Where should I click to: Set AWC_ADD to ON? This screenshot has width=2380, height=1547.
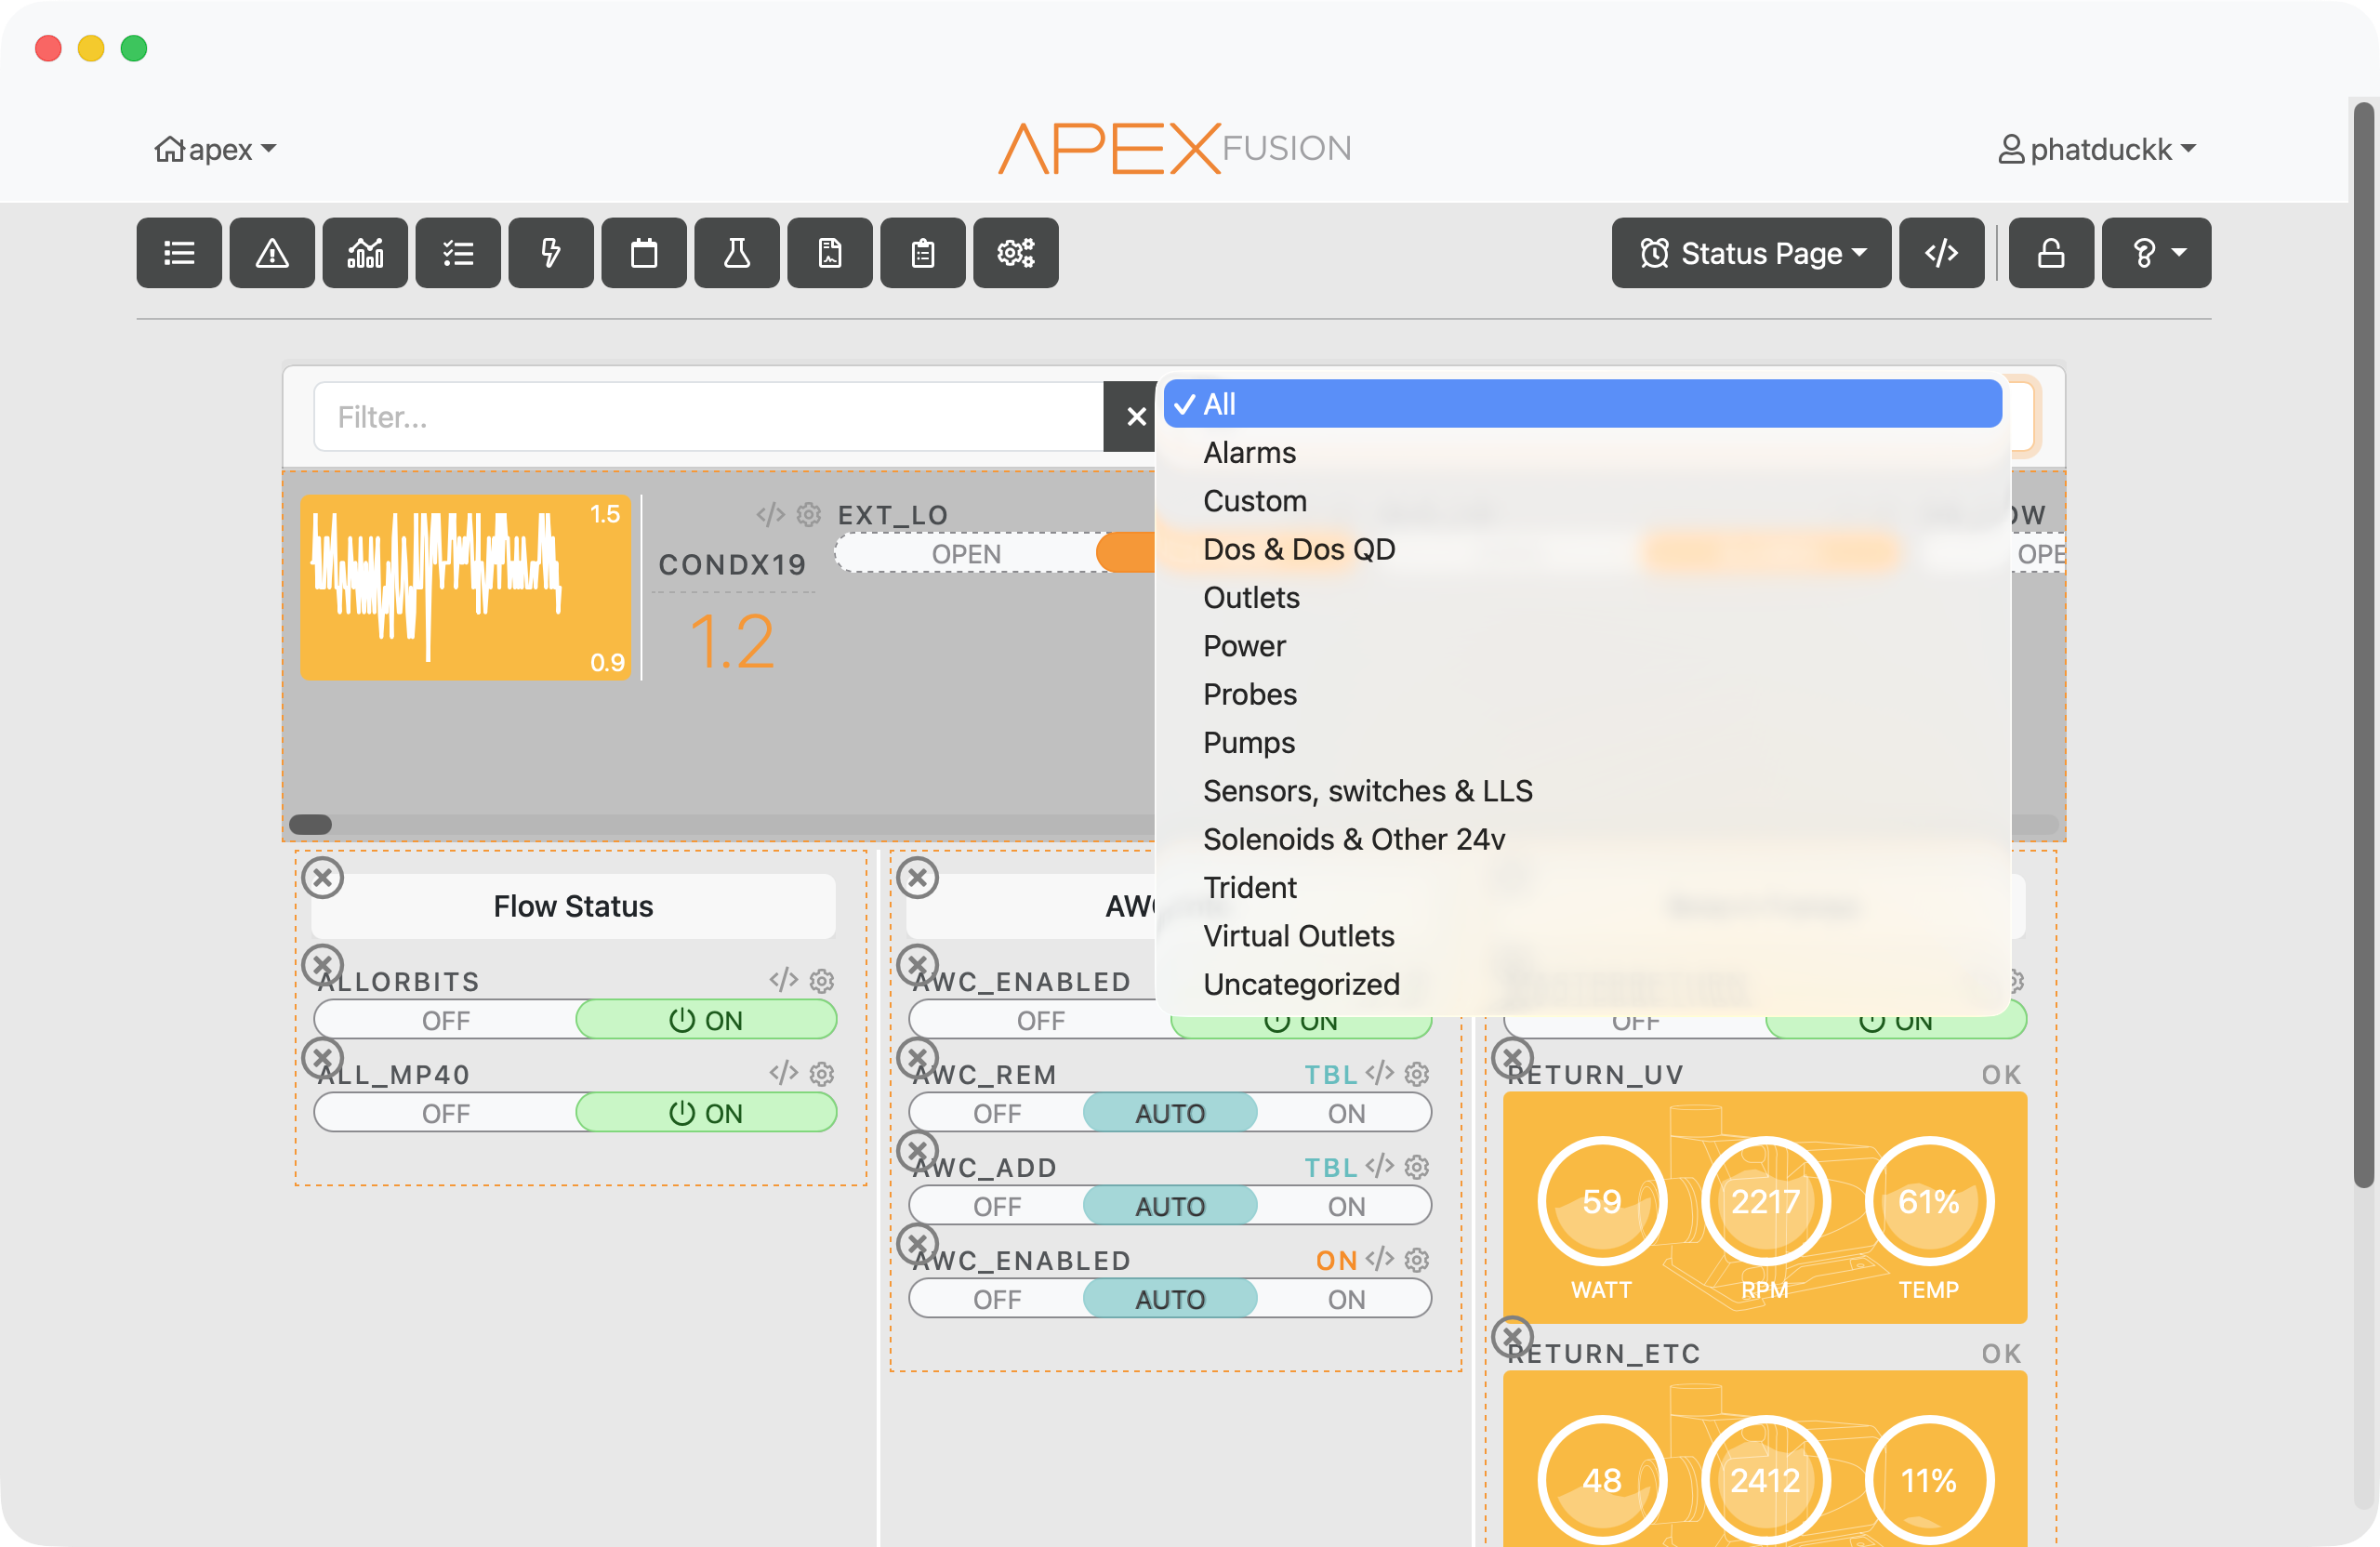(1346, 1207)
